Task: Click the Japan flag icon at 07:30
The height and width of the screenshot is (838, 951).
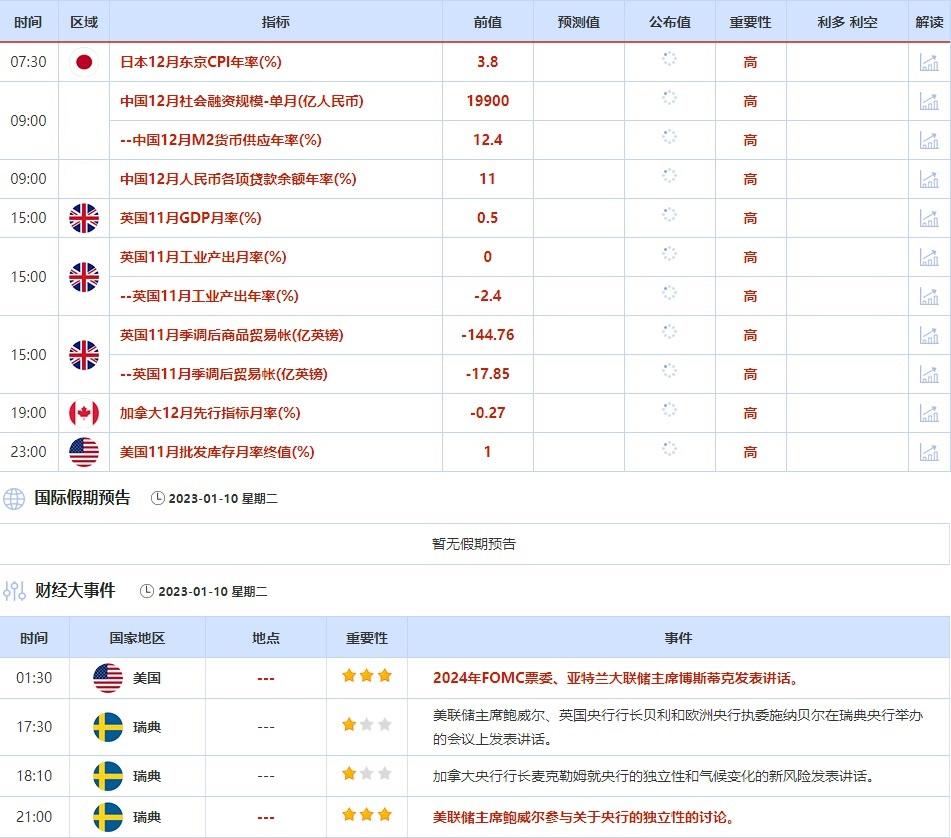Action: point(84,62)
